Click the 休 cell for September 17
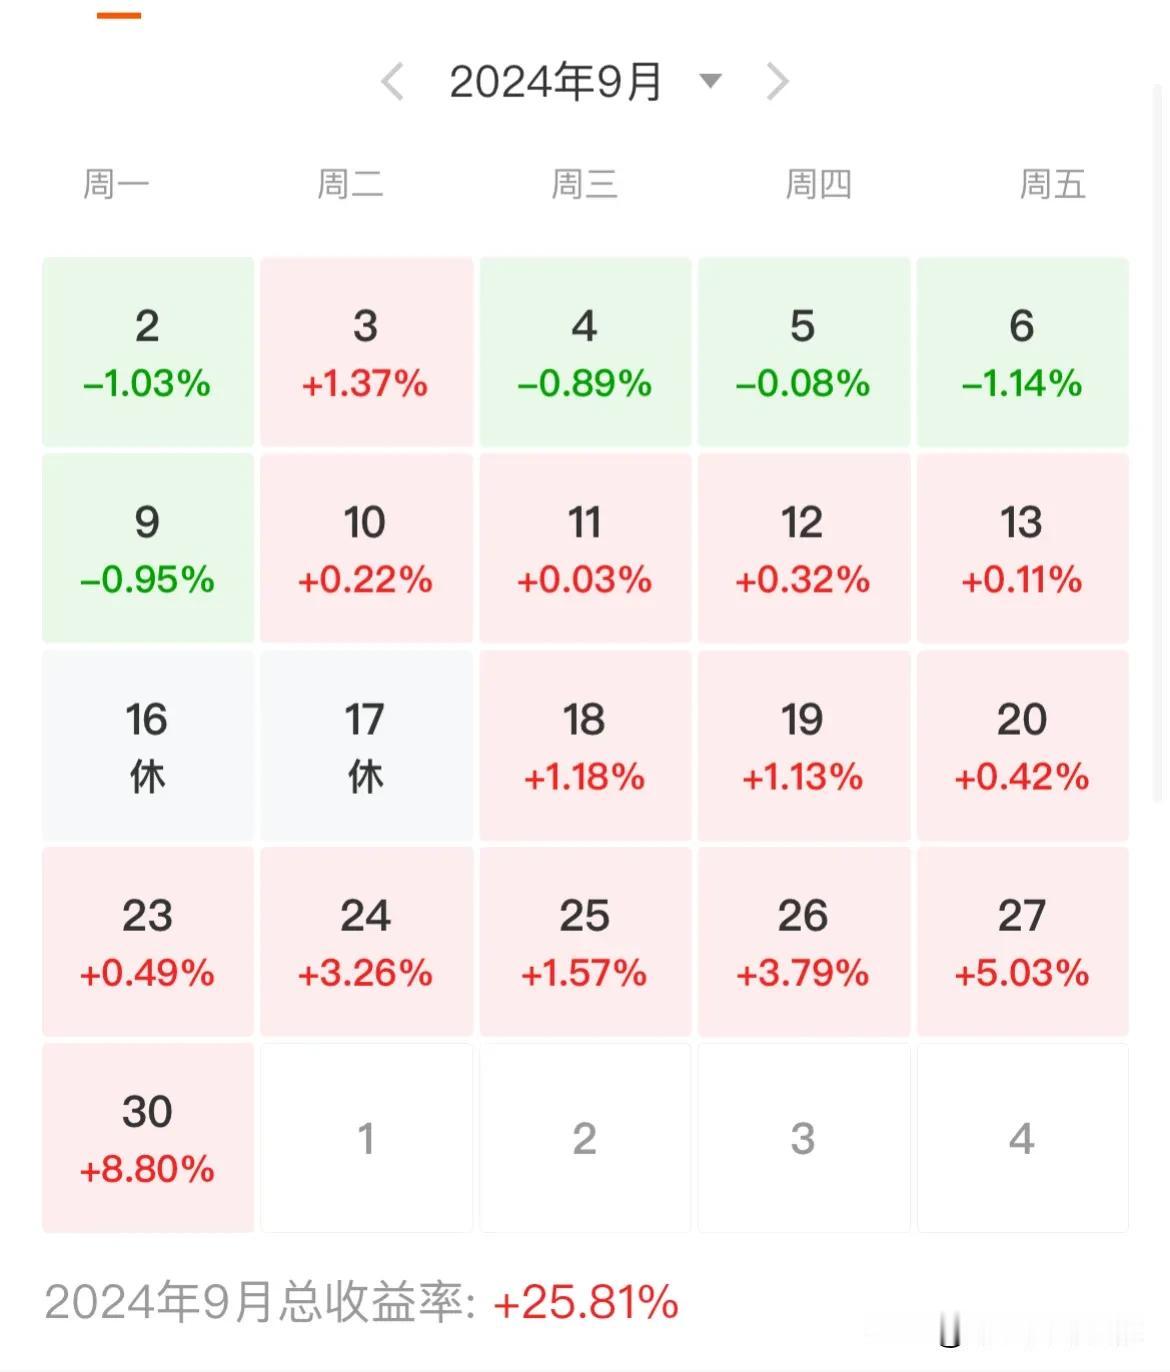 (366, 746)
